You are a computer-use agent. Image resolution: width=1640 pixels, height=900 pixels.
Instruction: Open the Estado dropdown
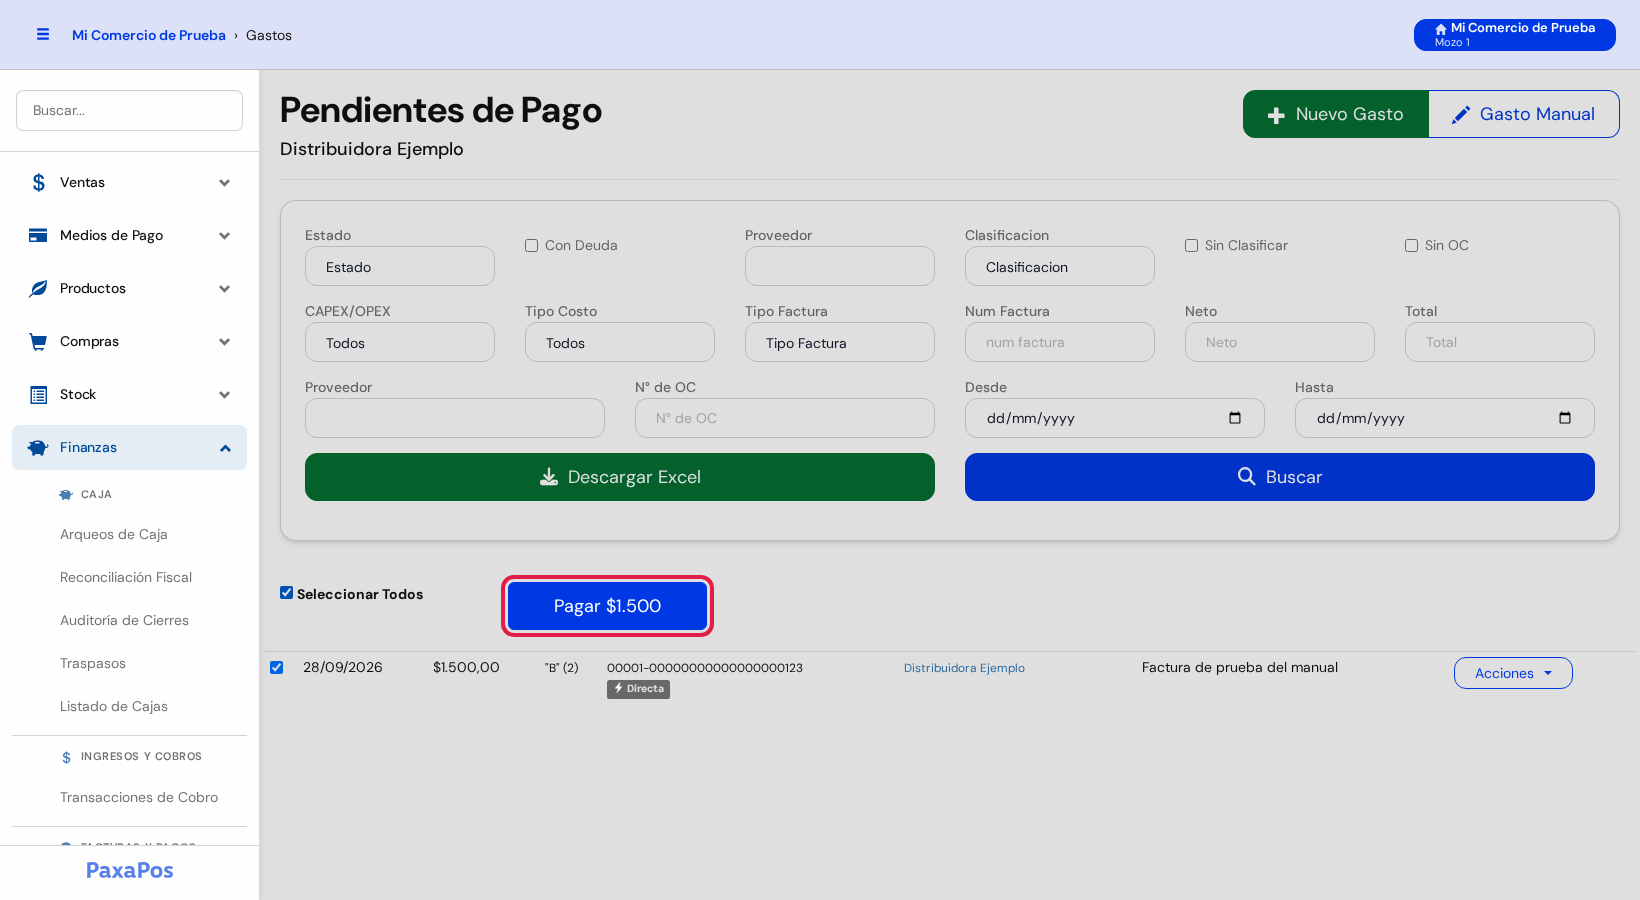[x=400, y=266]
